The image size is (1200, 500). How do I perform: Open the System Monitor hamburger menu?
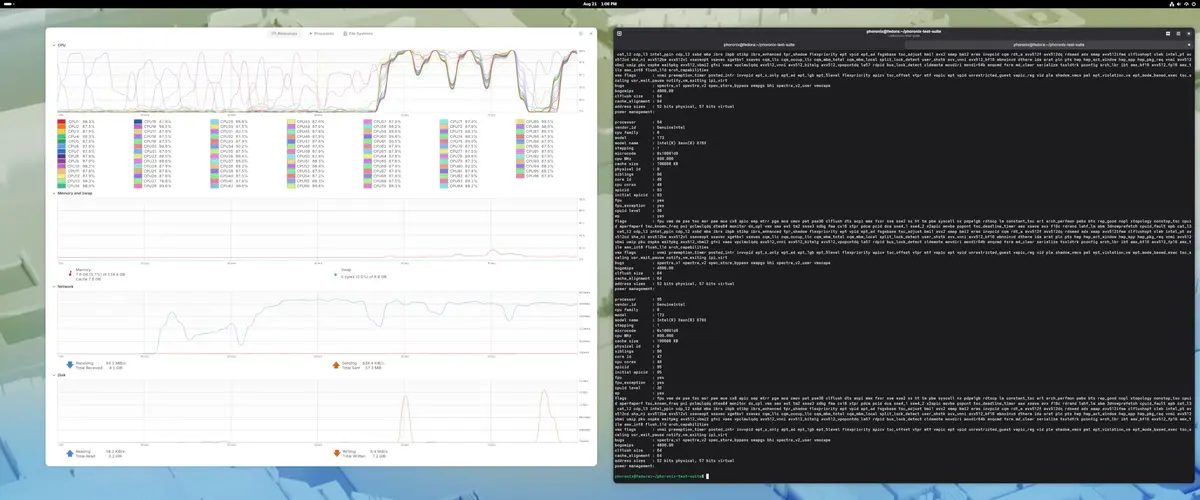pyautogui.click(x=580, y=34)
